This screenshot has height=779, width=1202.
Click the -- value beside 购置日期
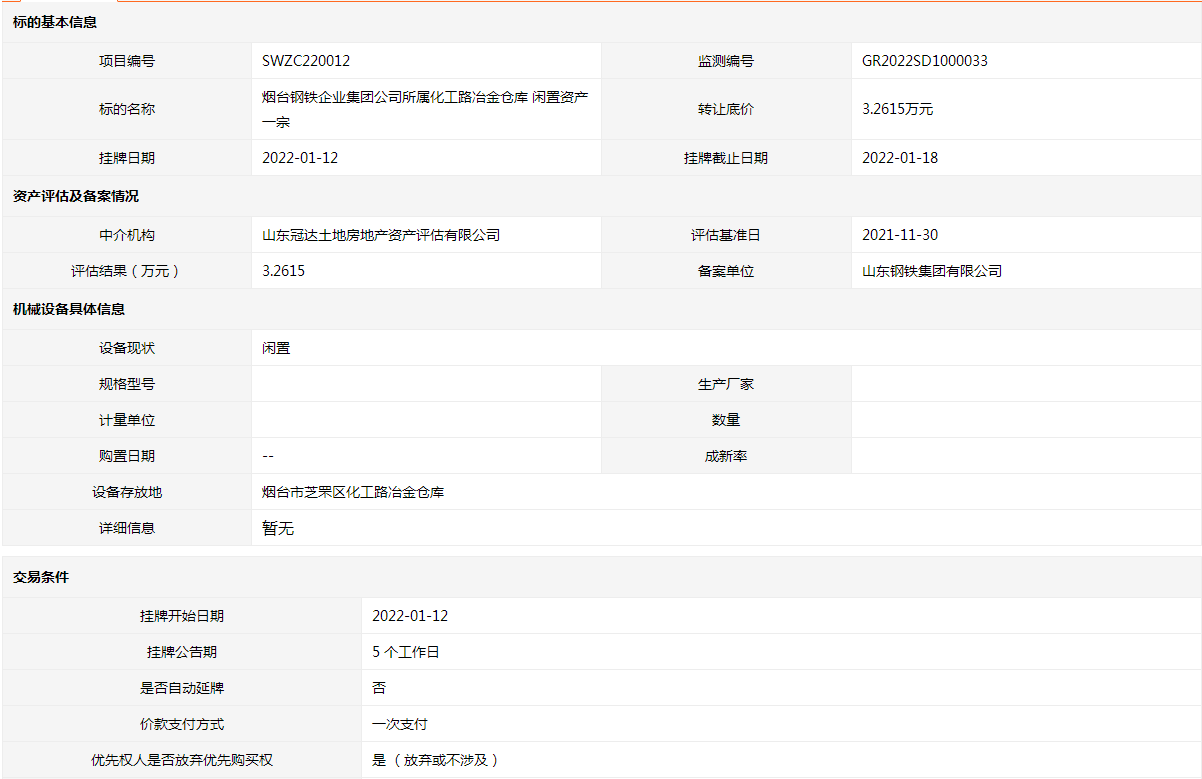(x=268, y=456)
